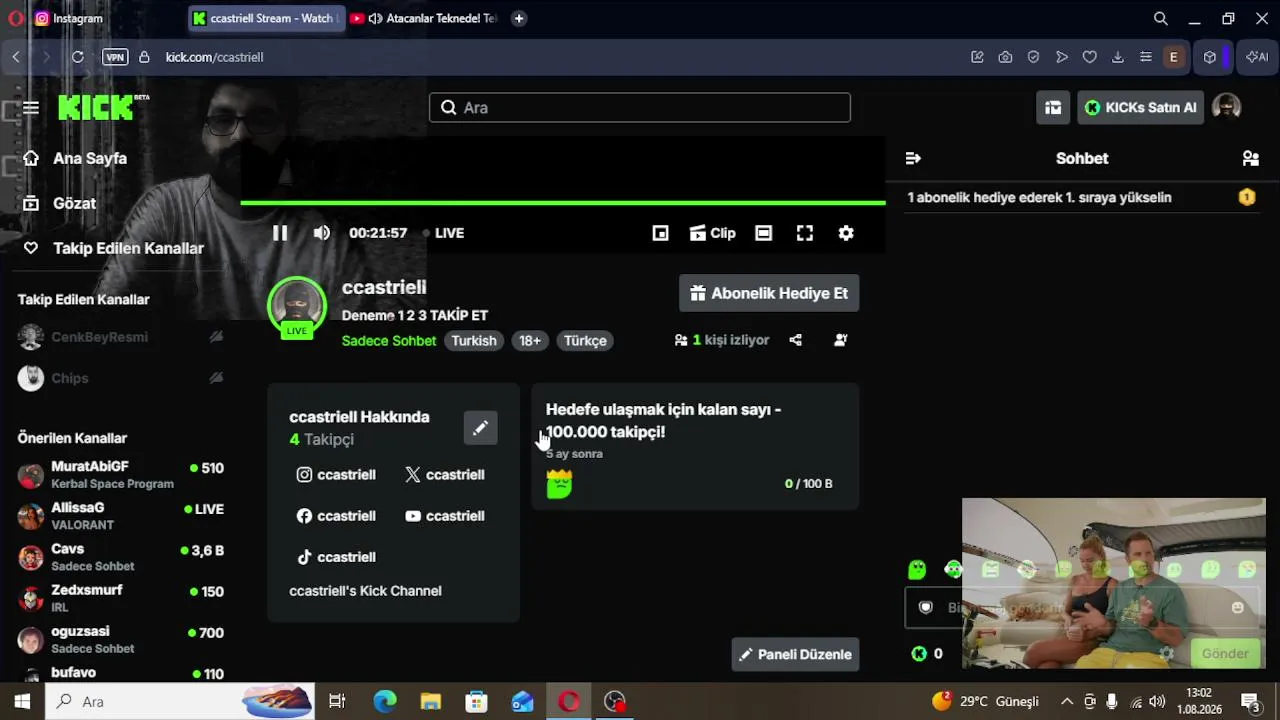The width and height of the screenshot is (1280, 720).
Task: Share the ccastriell channel
Action: (x=795, y=340)
